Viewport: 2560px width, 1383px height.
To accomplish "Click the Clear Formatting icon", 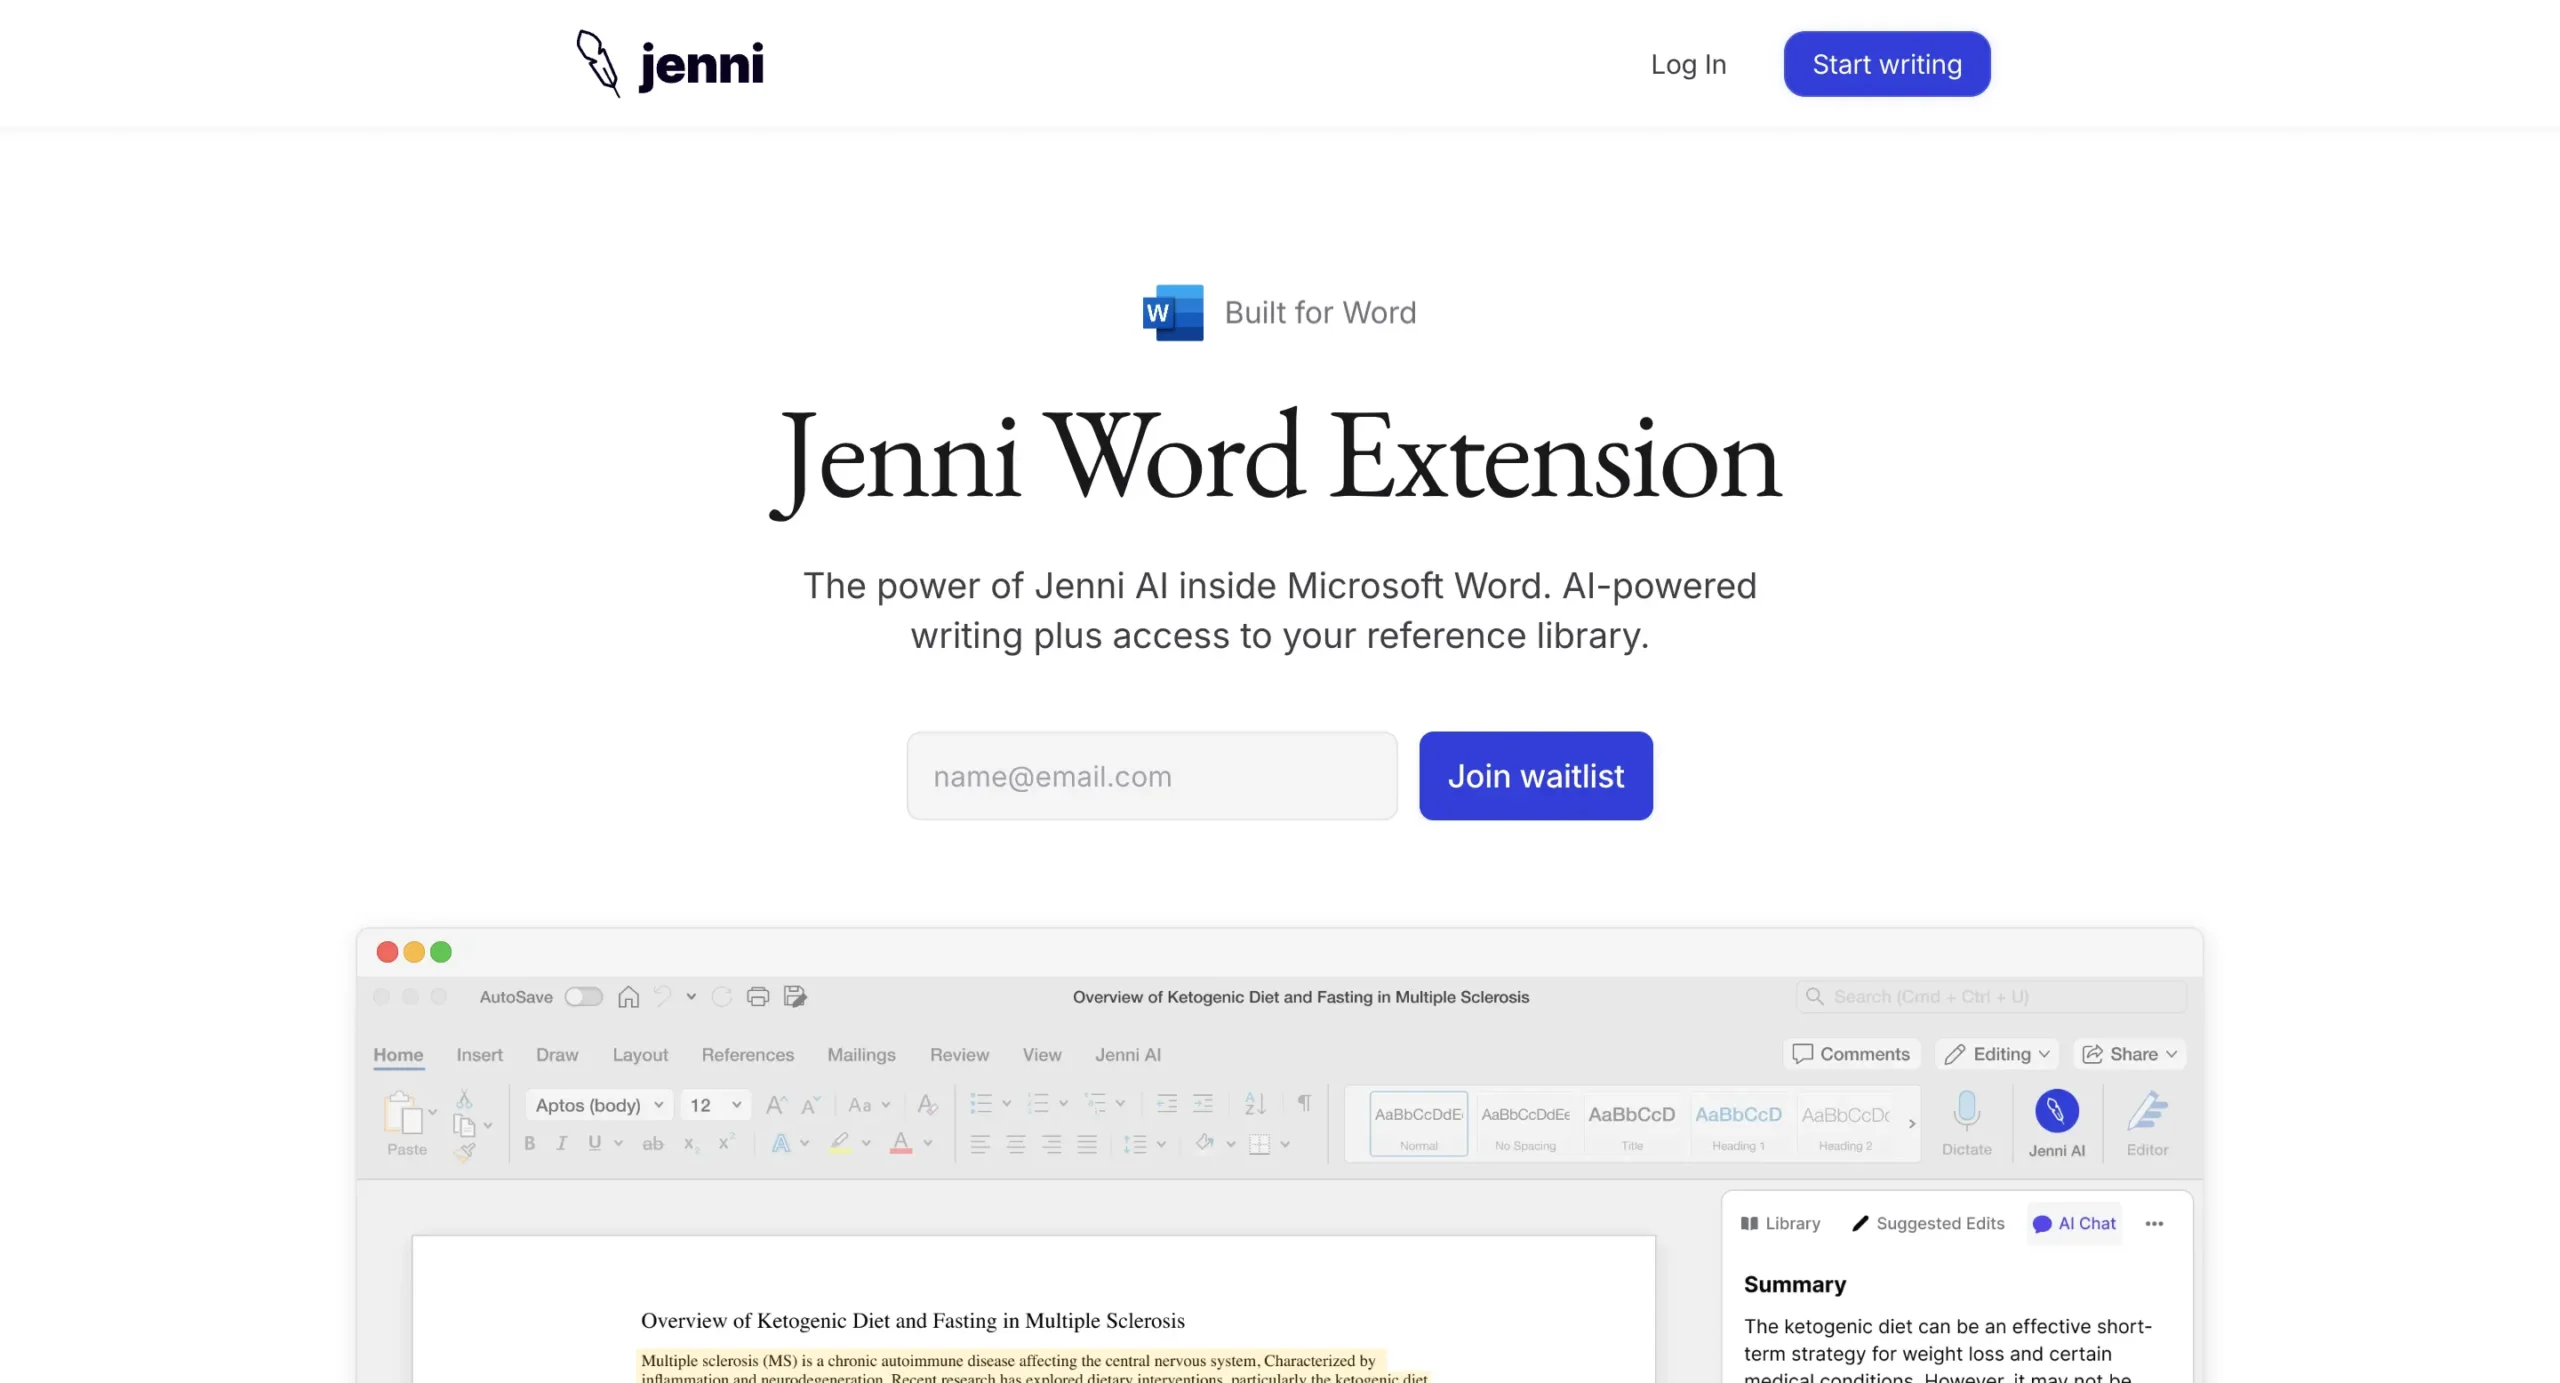I will 927,1105.
